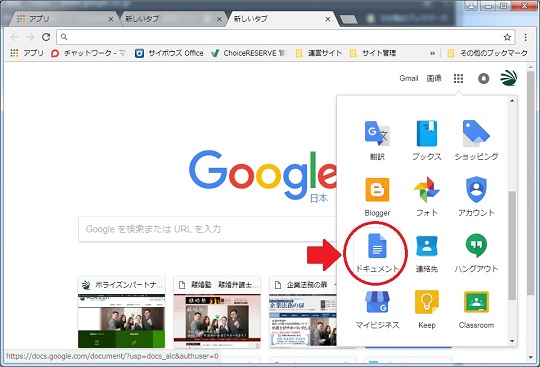Open Google Shopping app (ショッピング)
540x367 pixels.
[x=476, y=140]
